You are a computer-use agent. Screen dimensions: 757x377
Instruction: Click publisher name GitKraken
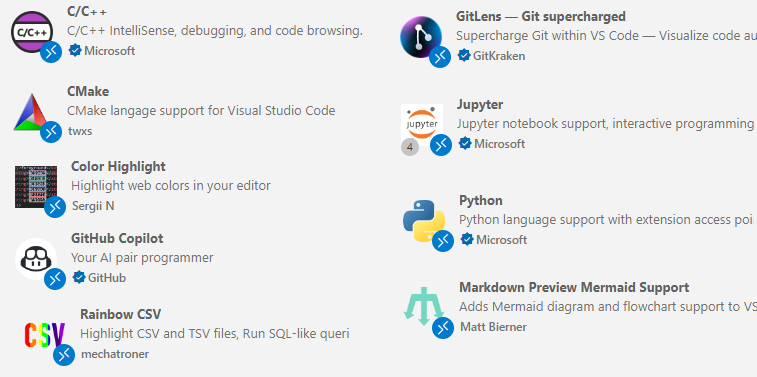coord(499,56)
